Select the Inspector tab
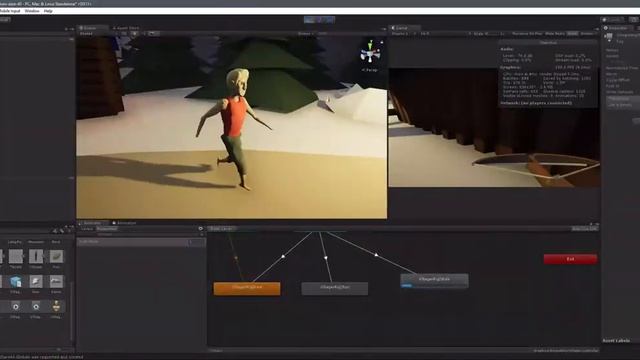This screenshot has width=640, height=360. pos(616,28)
